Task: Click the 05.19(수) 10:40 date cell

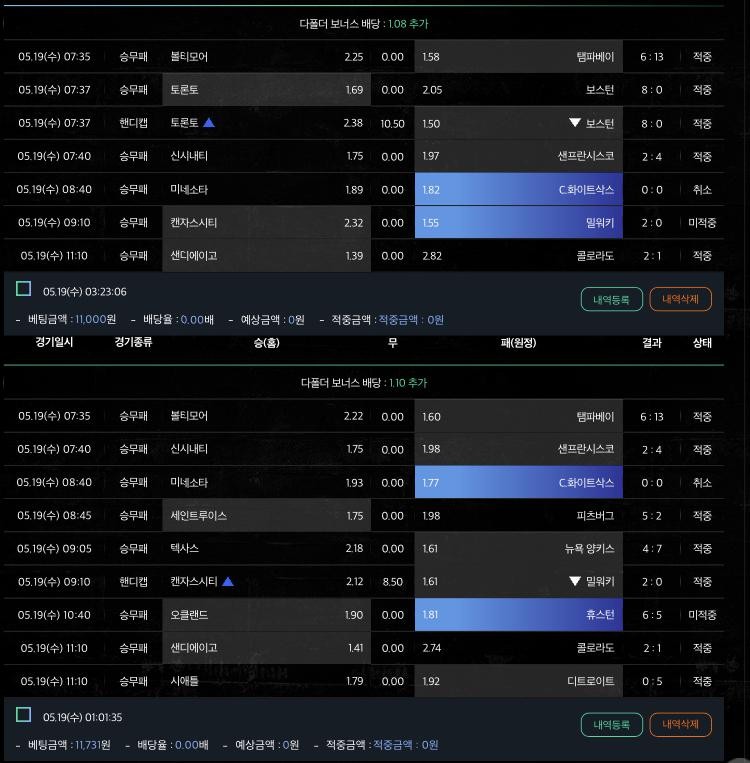Action: (54, 615)
